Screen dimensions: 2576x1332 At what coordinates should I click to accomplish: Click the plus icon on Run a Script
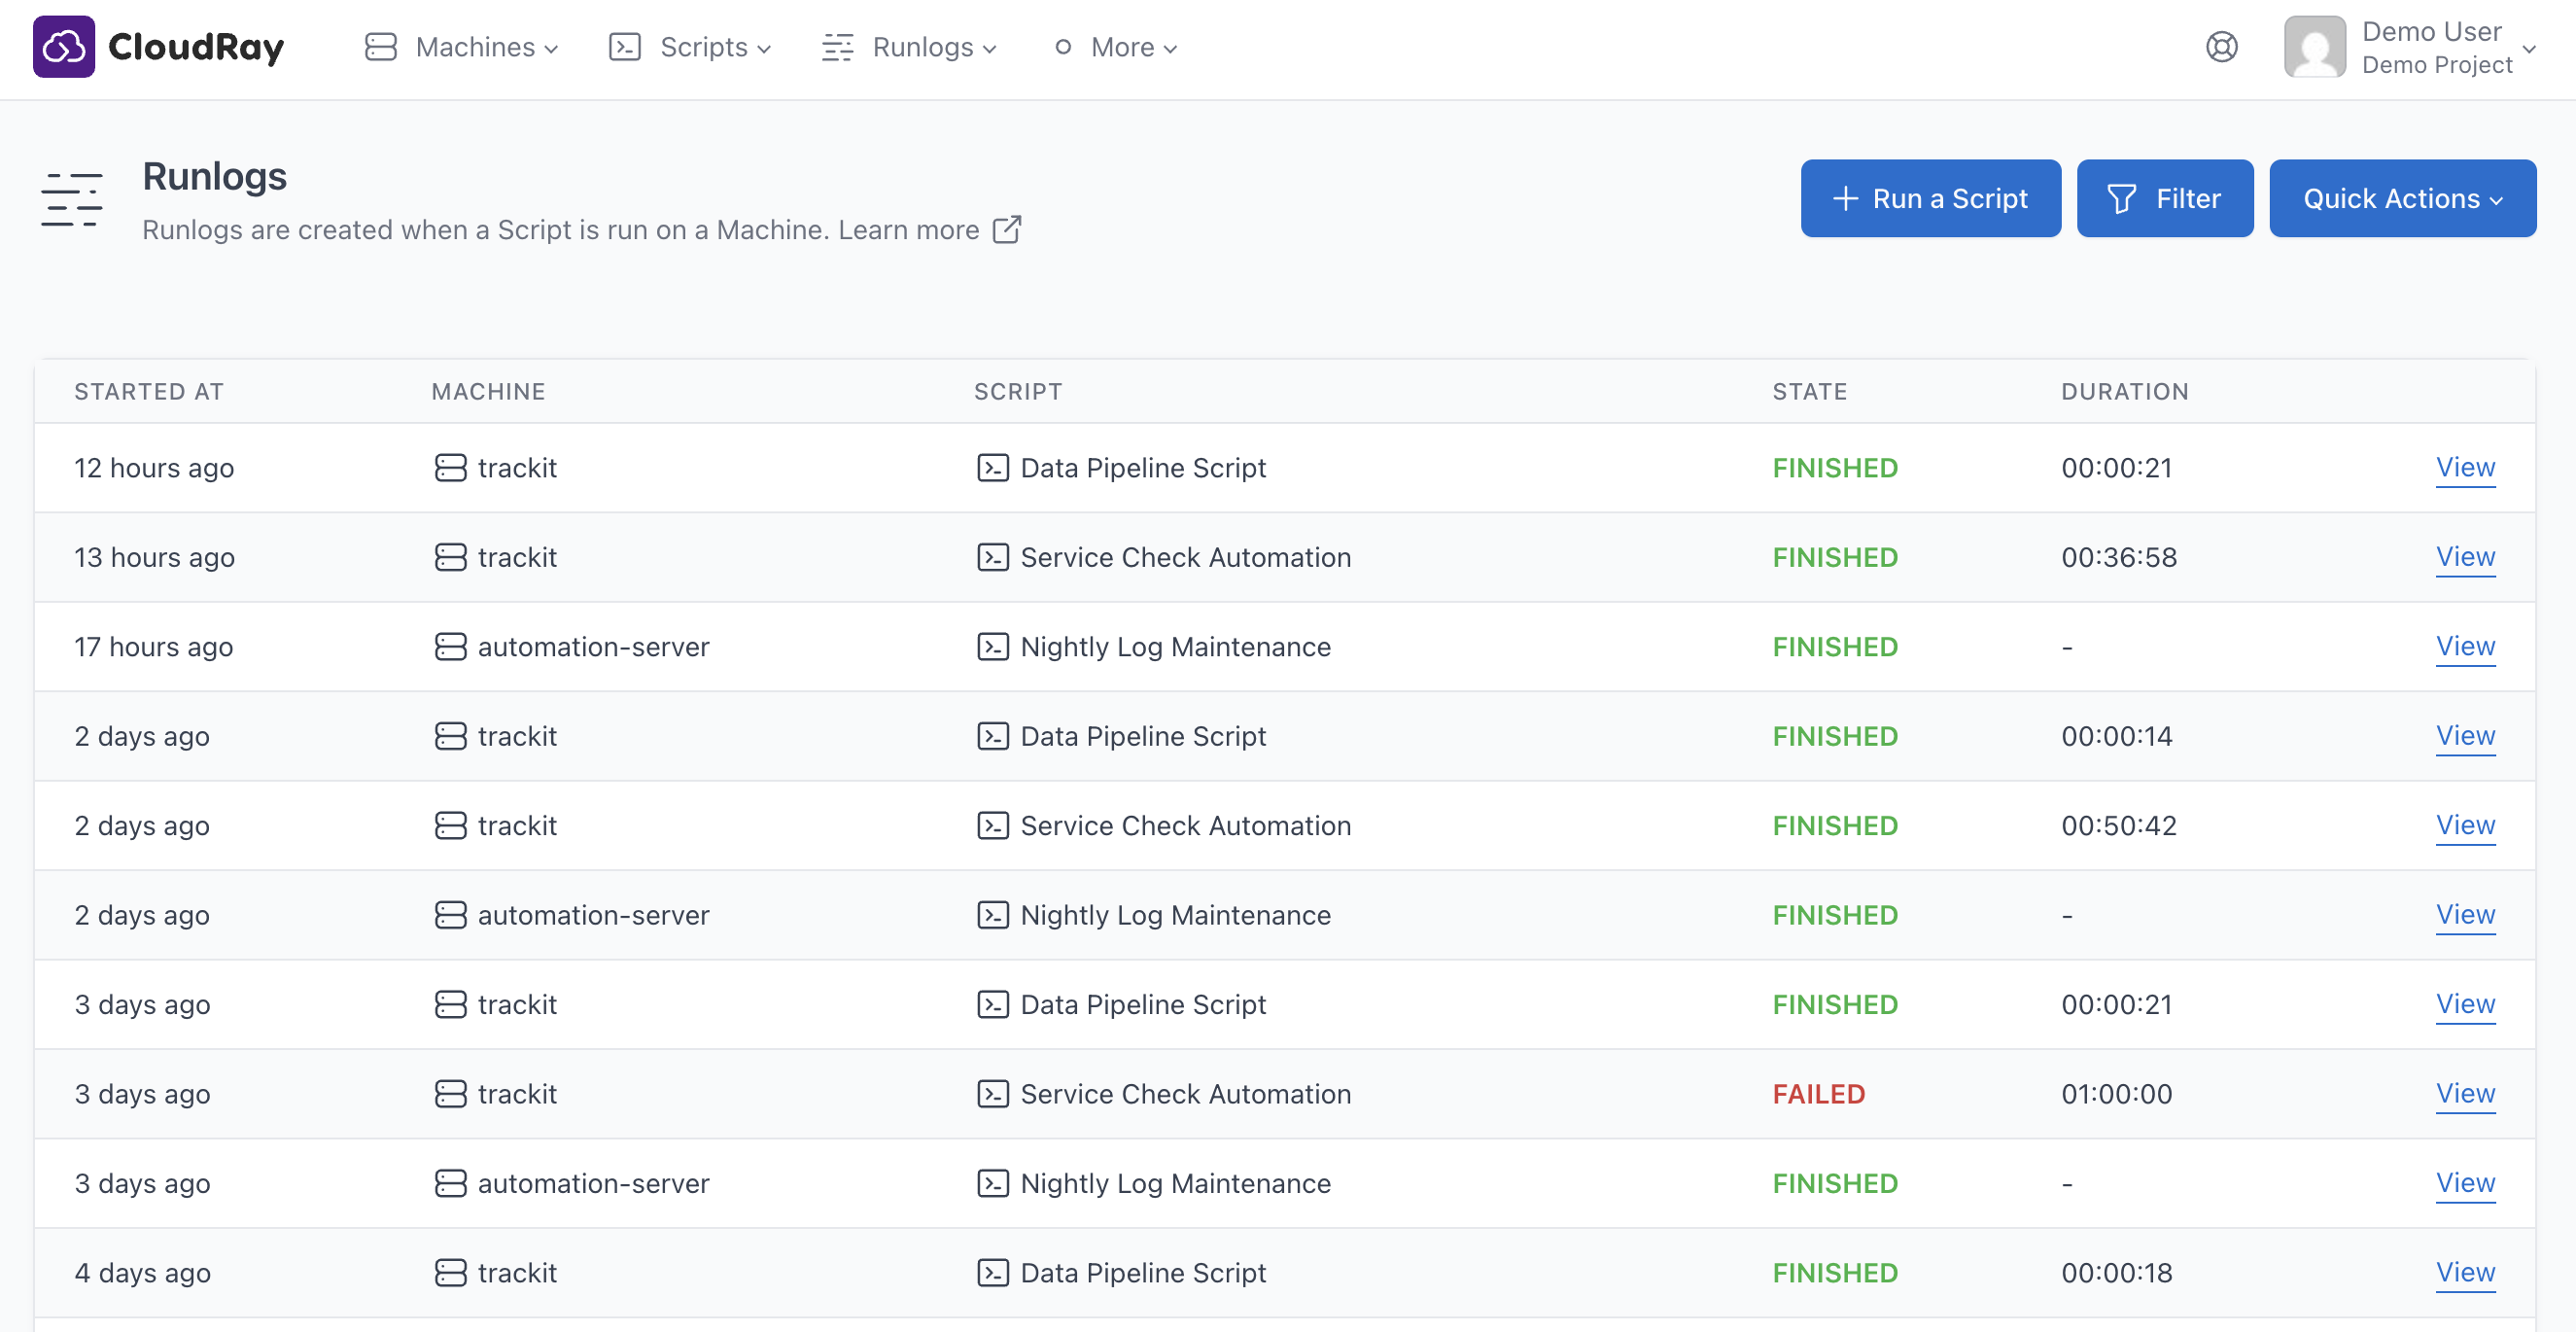[x=1845, y=199]
